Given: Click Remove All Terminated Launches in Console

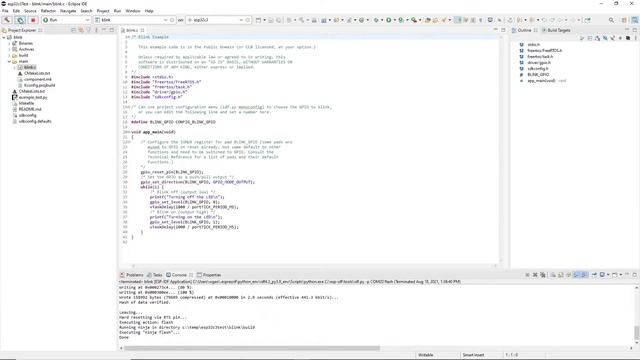Looking at the screenshot, I should coord(542,275).
